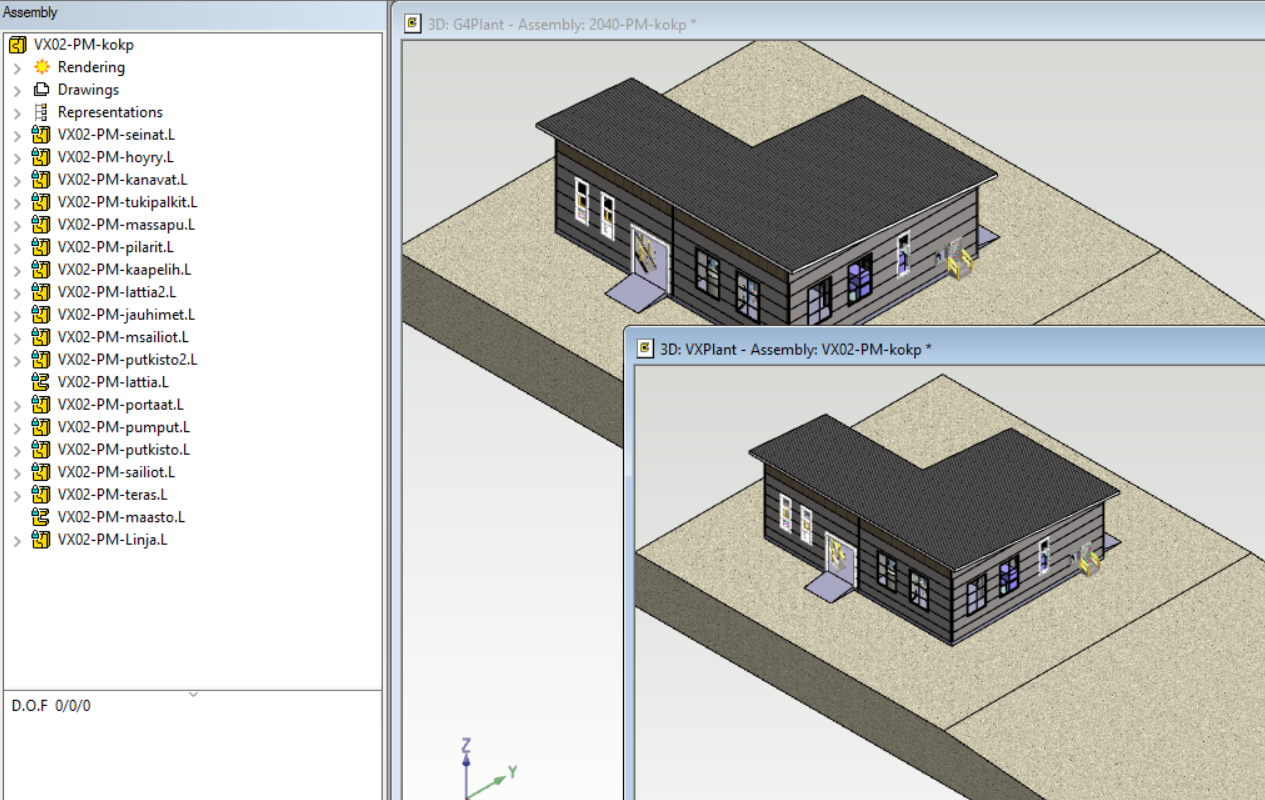Expand the Rendering tree node
The width and height of the screenshot is (1265, 800).
coord(17,68)
